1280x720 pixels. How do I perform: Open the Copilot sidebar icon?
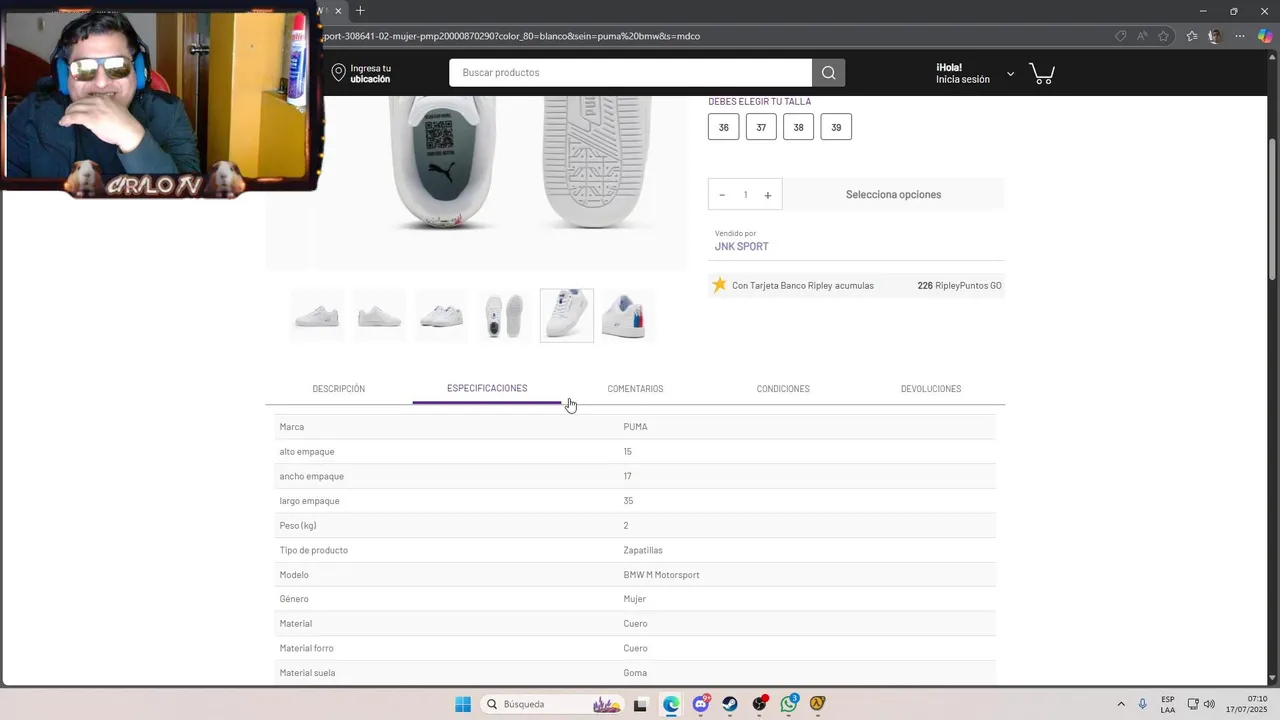pos(1265,36)
